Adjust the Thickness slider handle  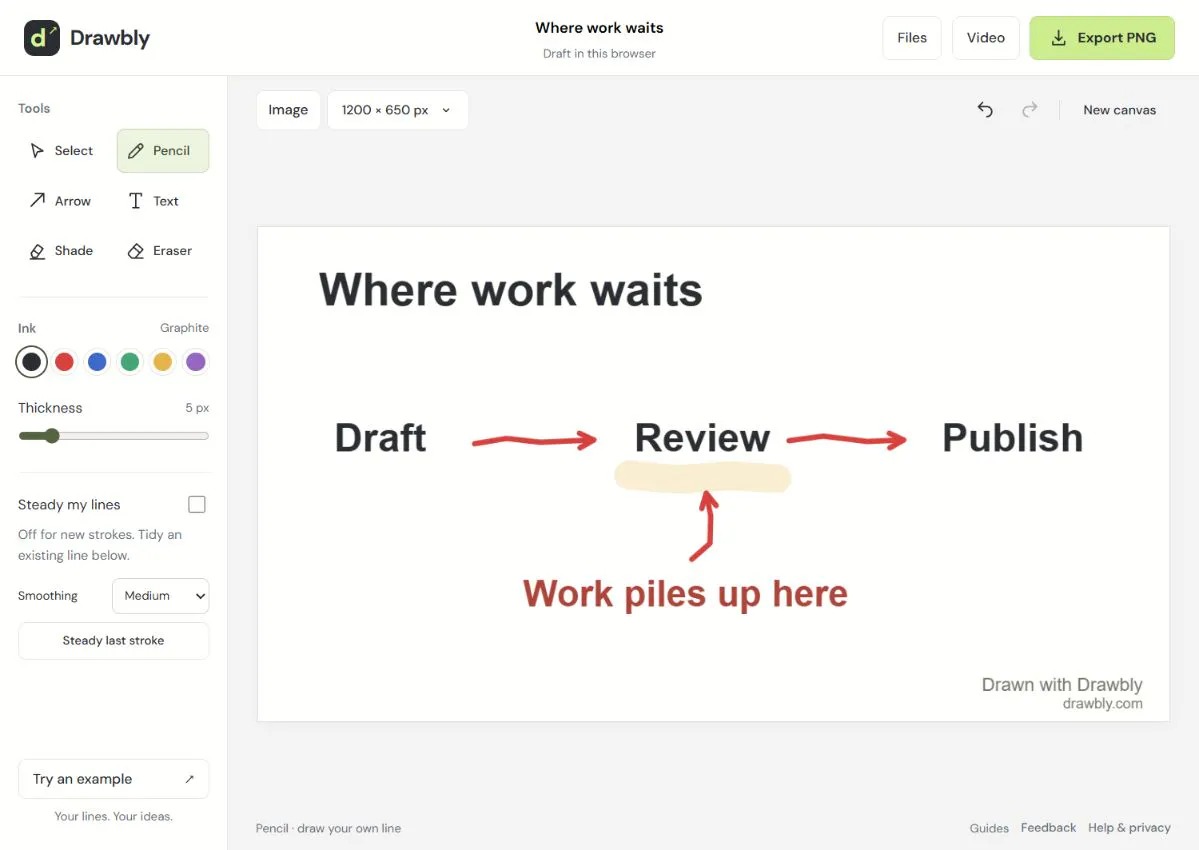(52, 436)
